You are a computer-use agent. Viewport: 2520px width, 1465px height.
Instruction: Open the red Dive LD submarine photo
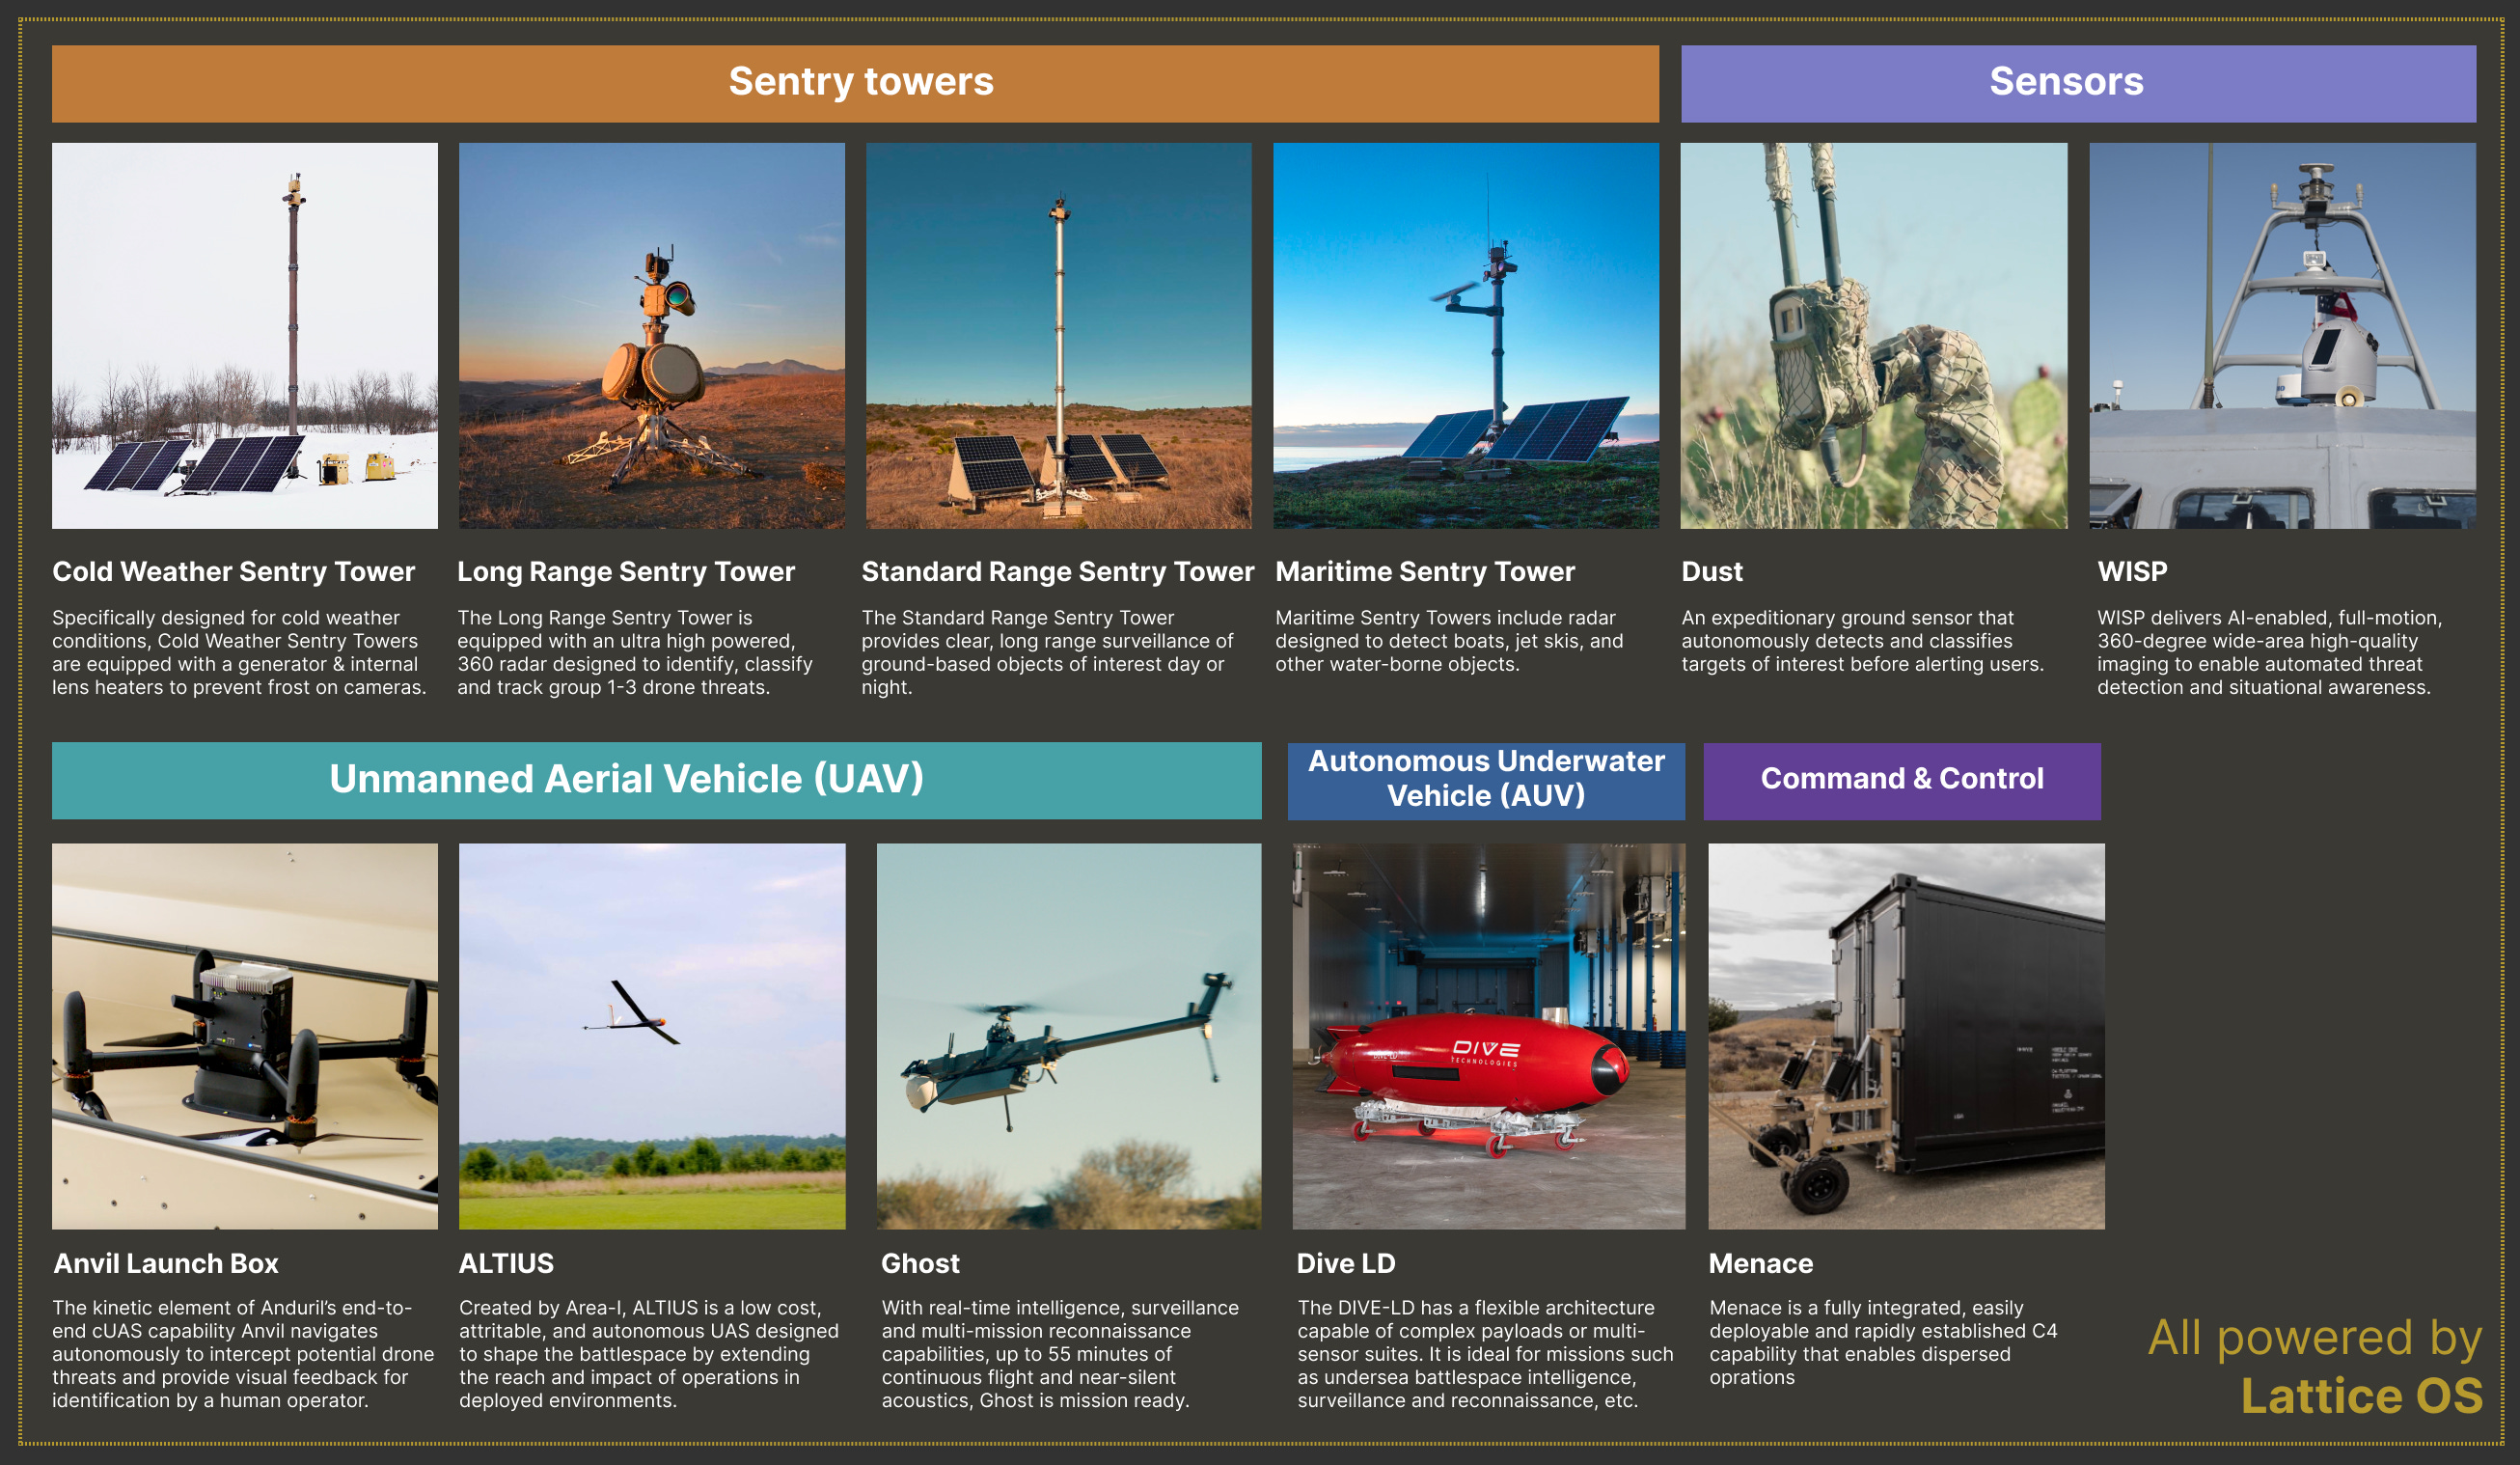1489,1036
